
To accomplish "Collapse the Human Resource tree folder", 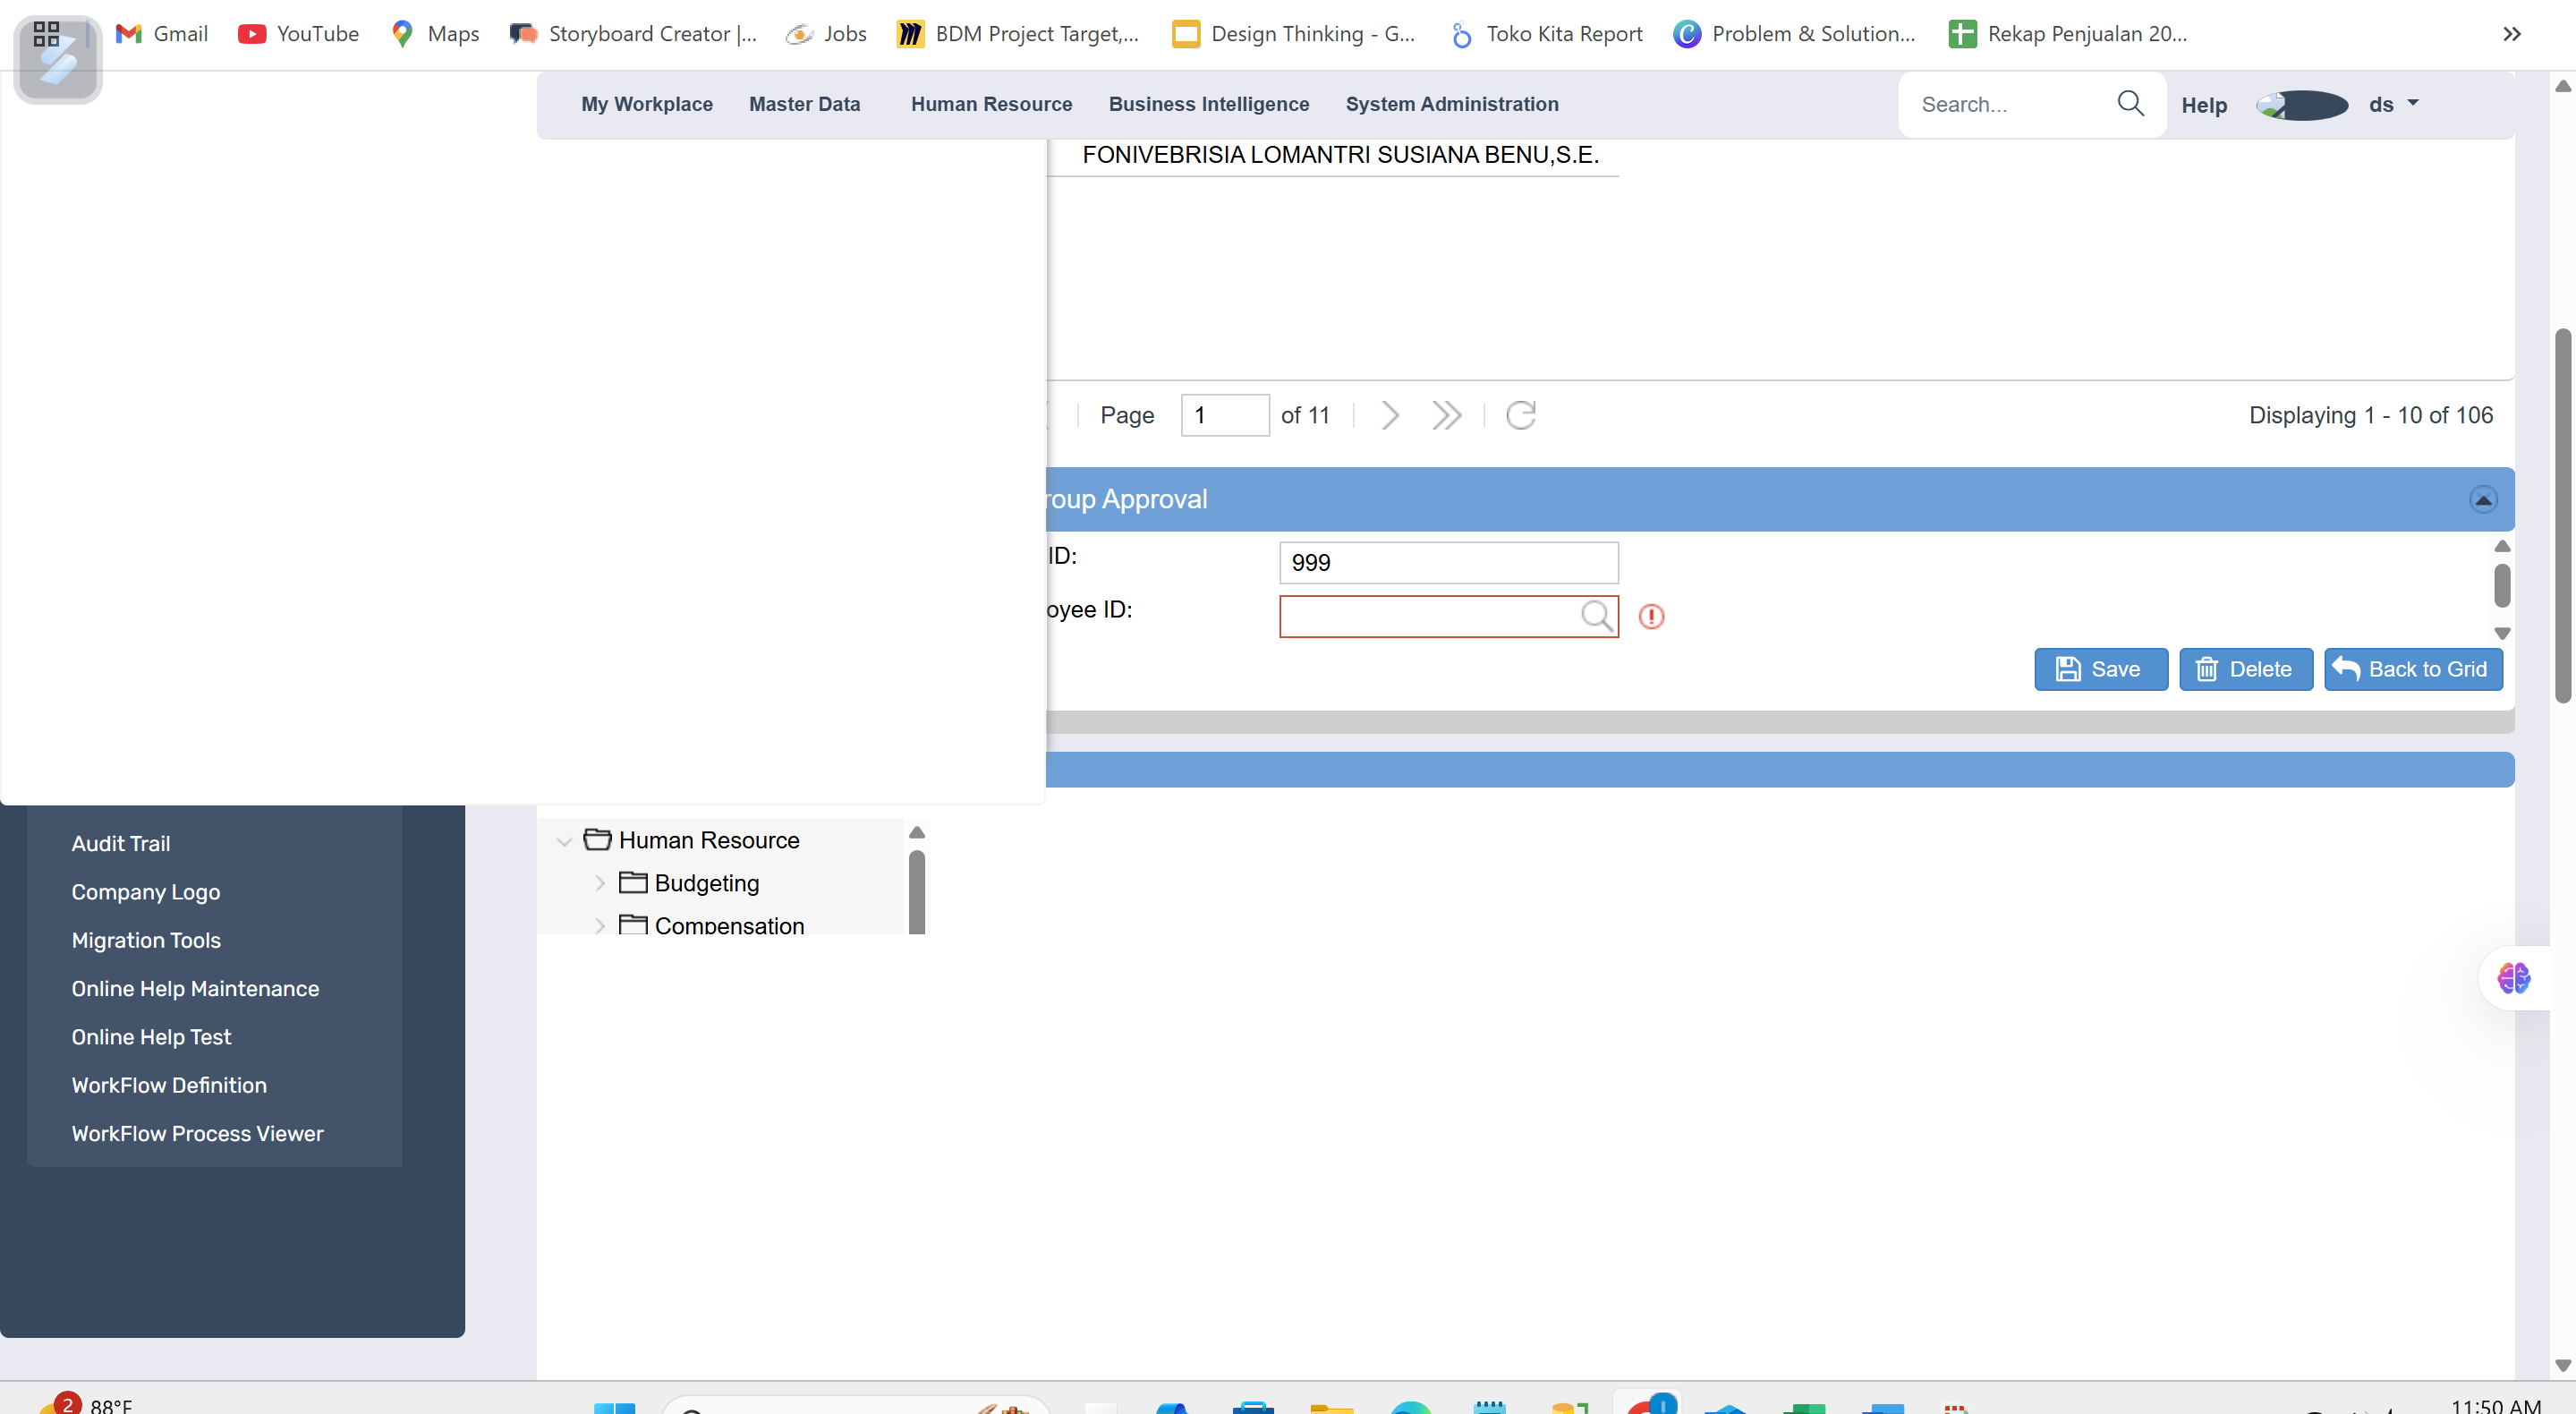I will (564, 841).
